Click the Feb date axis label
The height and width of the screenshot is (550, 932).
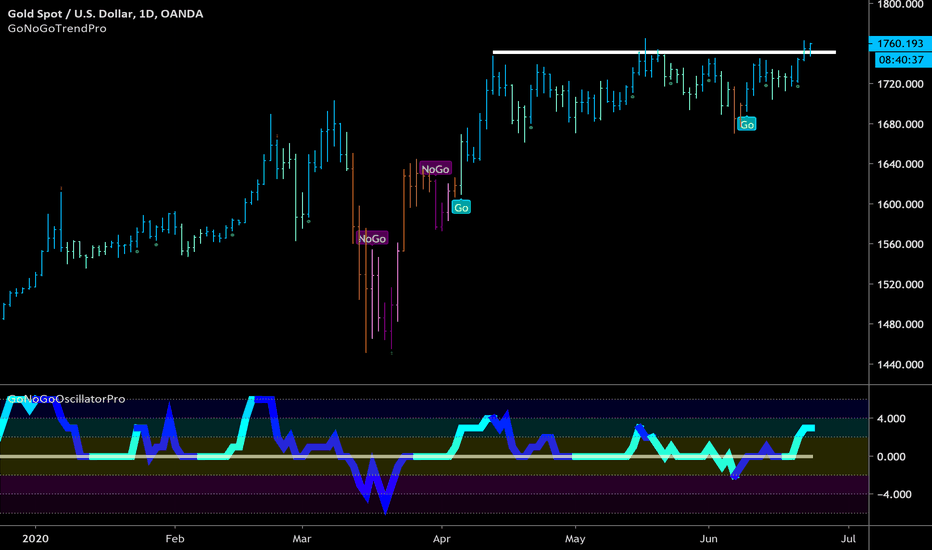175,539
